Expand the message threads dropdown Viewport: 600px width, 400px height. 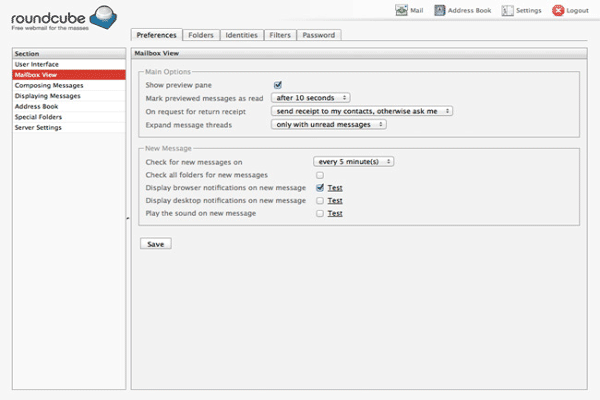tap(328, 124)
